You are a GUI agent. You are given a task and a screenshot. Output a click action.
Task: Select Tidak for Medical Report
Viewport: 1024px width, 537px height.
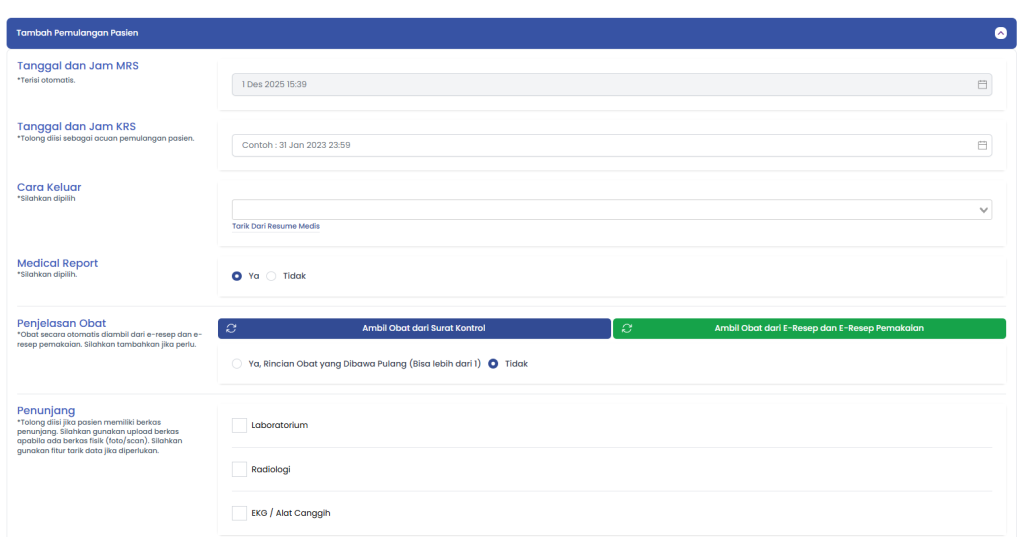(x=271, y=276)
